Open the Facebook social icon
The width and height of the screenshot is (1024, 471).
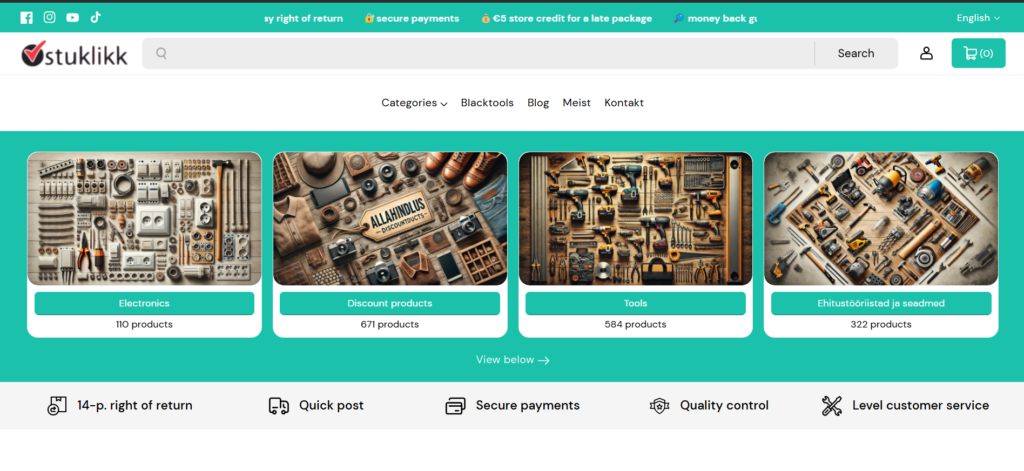coord(26,18)
